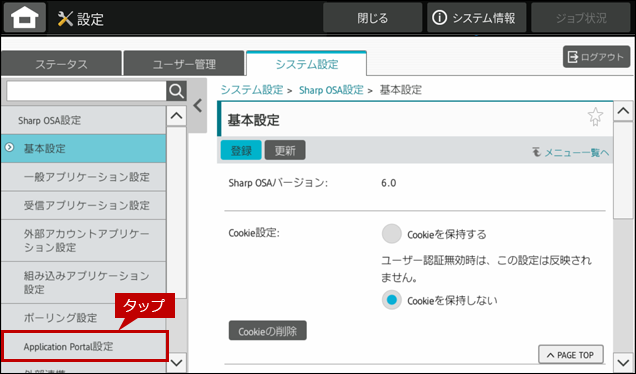Switch to ユーザー管理 tab
The height and width of the screenshot is (374, 636).
click(x=184, y=64)
